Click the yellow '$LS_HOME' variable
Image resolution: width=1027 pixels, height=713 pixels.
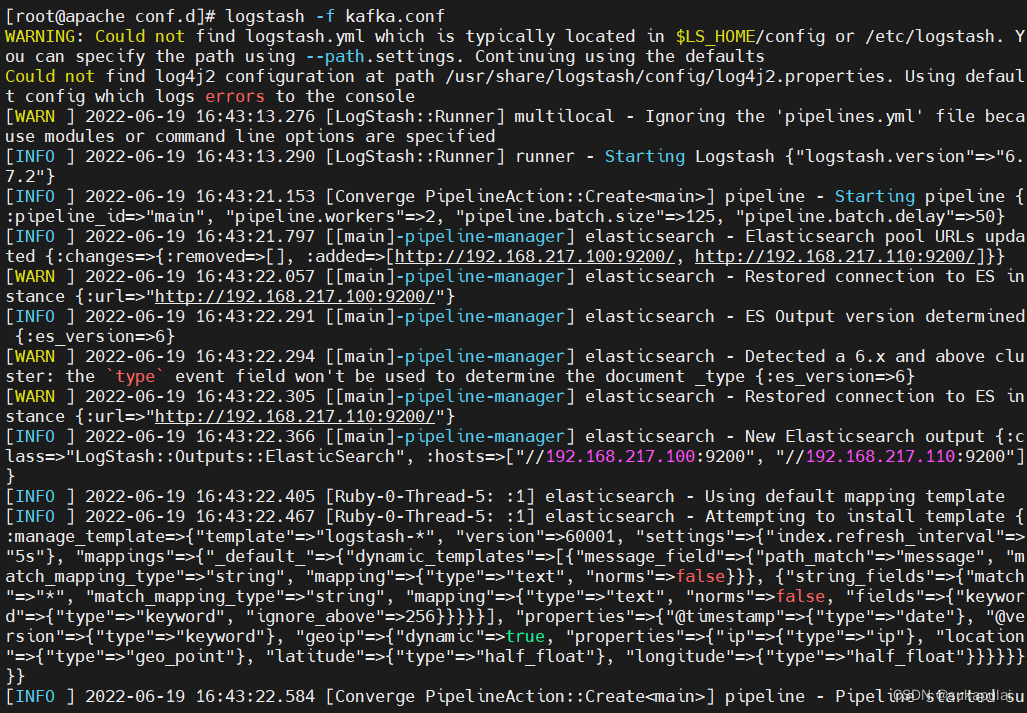tap(715, 36)
